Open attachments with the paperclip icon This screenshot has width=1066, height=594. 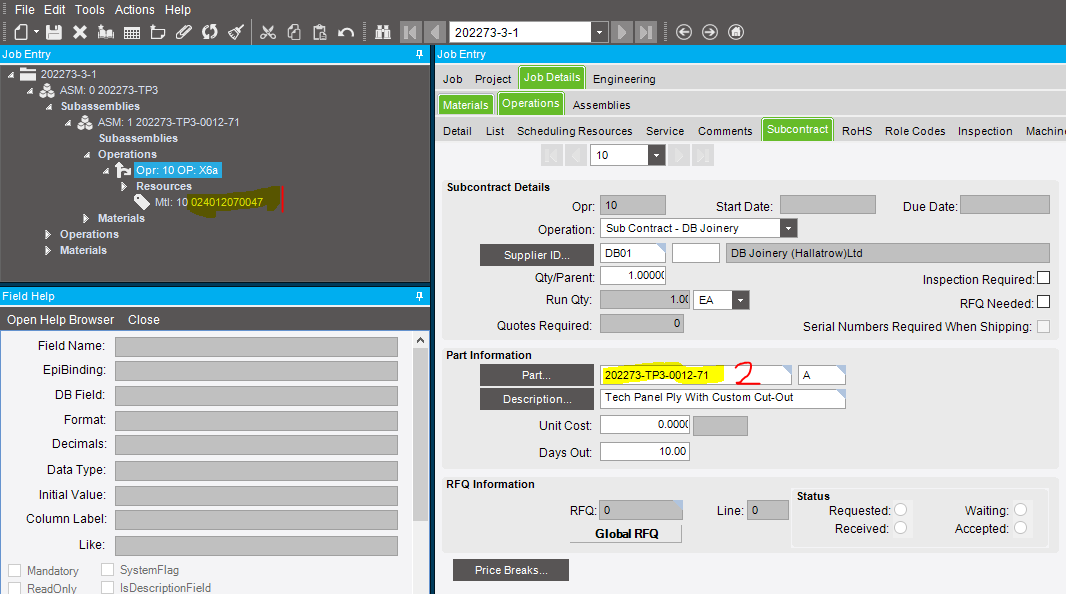coord(184,32)
